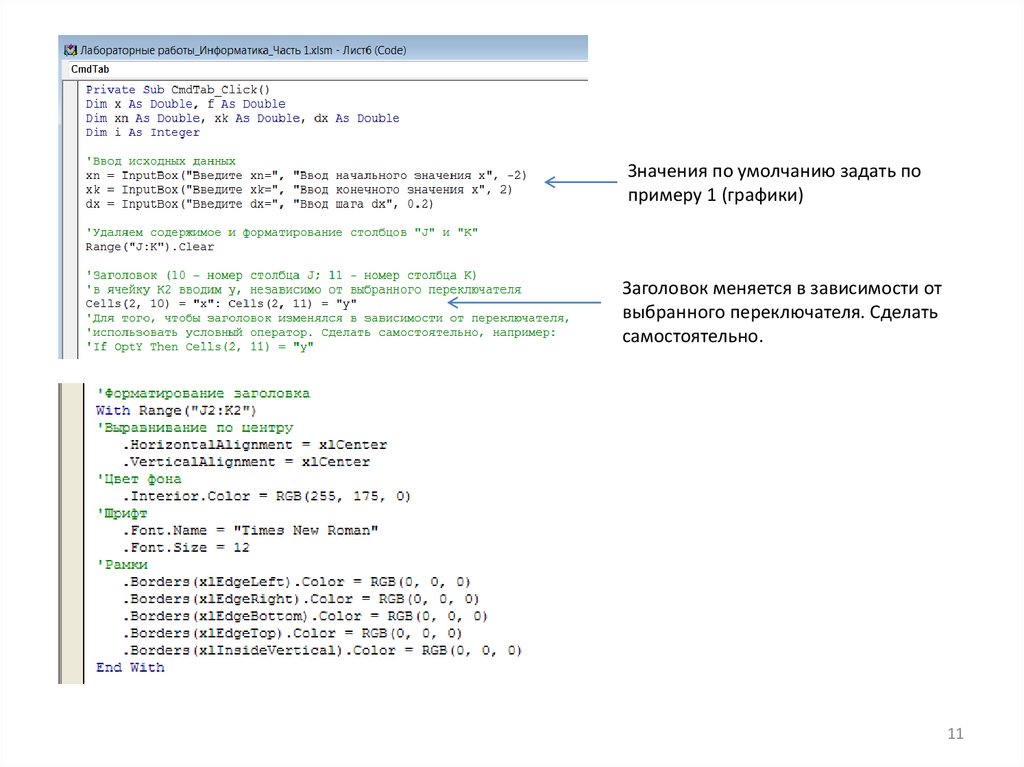The height and width of the screenshot is (767, 1024).
Task: Click the line 'With Range("J2:K2")'
Action: 176,410
